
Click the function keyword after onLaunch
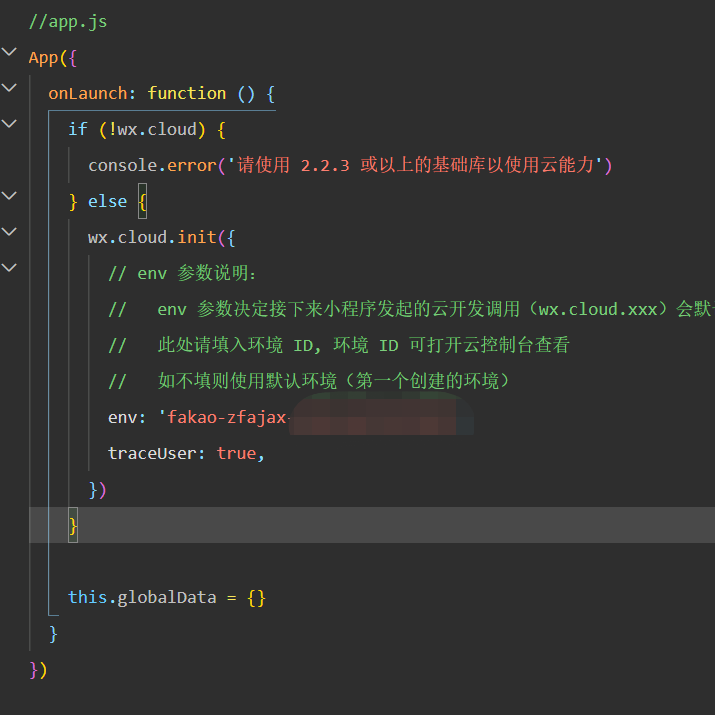(x=187, y=93)
